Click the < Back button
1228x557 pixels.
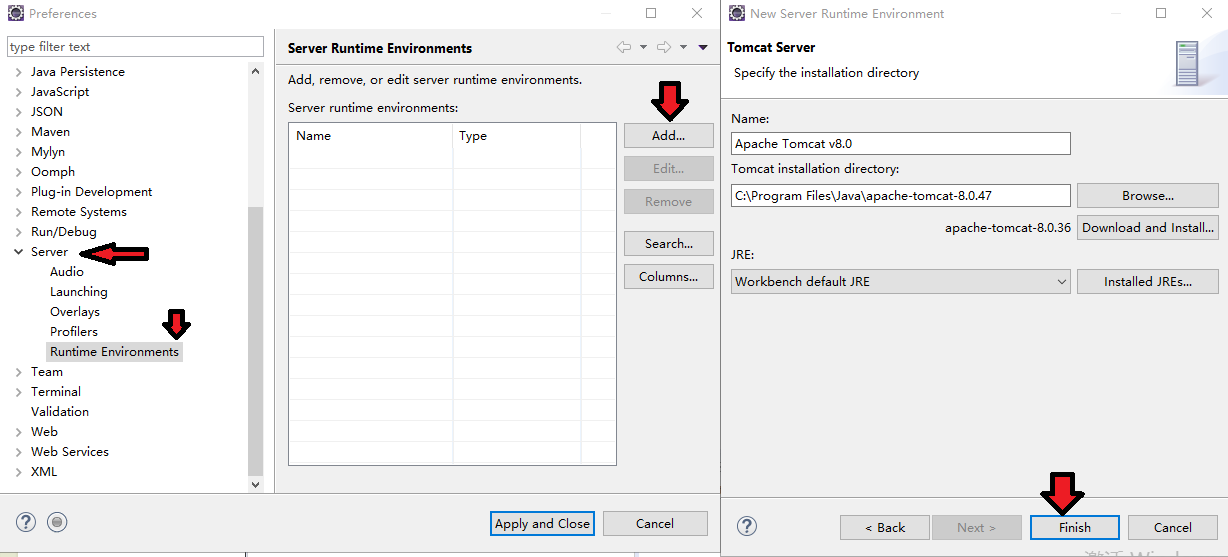[885, 527]
